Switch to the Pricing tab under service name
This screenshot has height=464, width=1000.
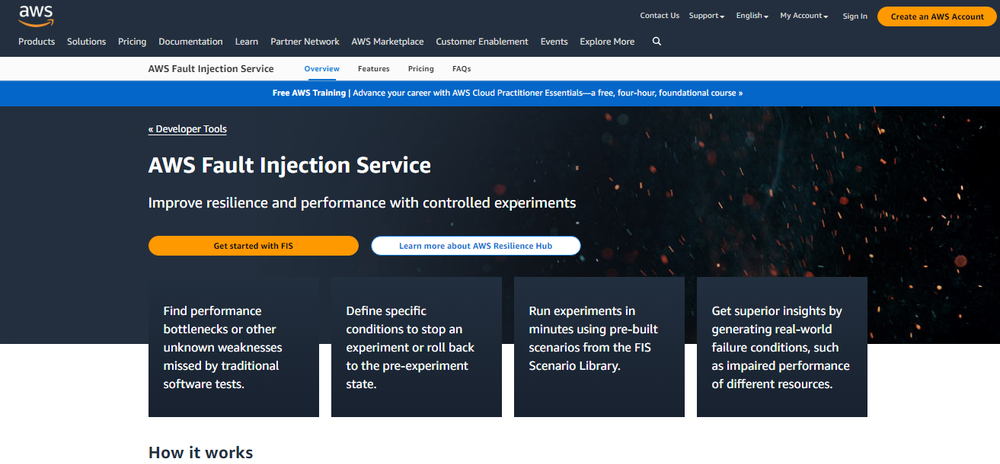tap(421, 69)
